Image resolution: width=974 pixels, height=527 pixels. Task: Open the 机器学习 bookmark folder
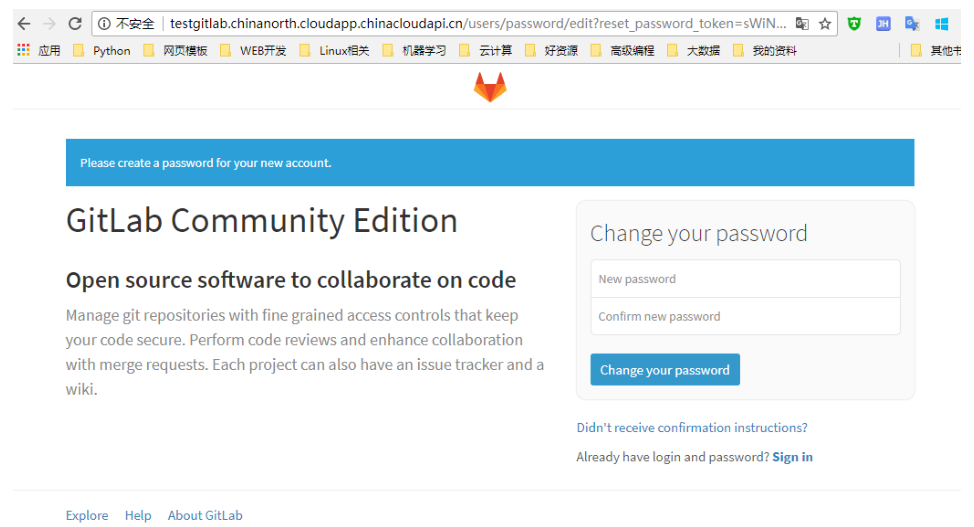pyautogui.click(x=414, y=50)
